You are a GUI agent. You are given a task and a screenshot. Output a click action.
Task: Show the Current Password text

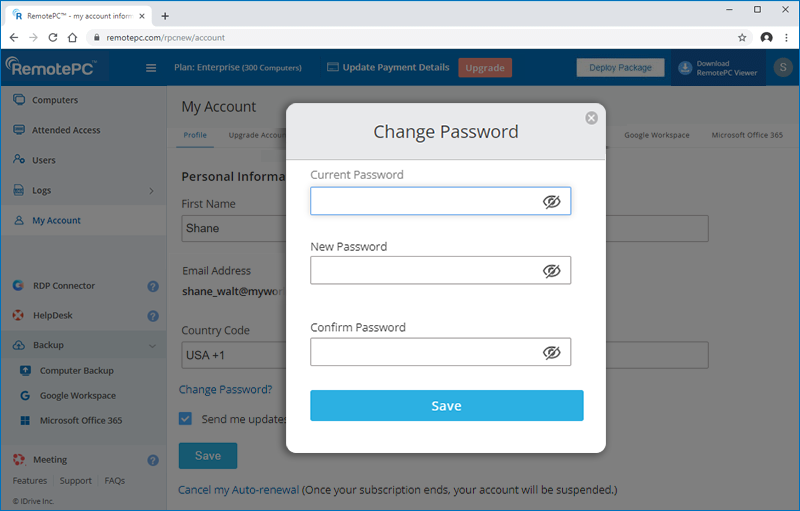(551, 202)
